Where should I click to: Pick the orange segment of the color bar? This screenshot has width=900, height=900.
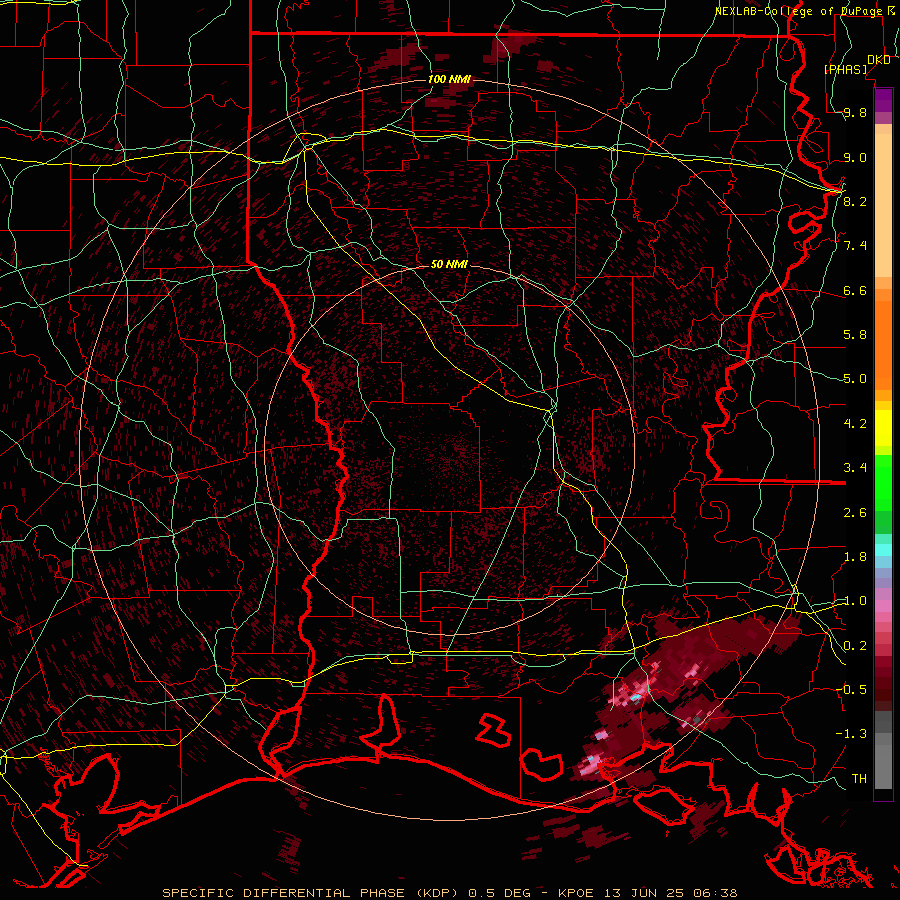click(883, 346)
